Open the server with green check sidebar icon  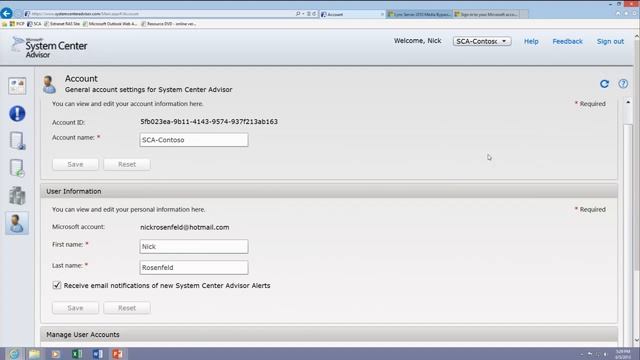point(17,168)
